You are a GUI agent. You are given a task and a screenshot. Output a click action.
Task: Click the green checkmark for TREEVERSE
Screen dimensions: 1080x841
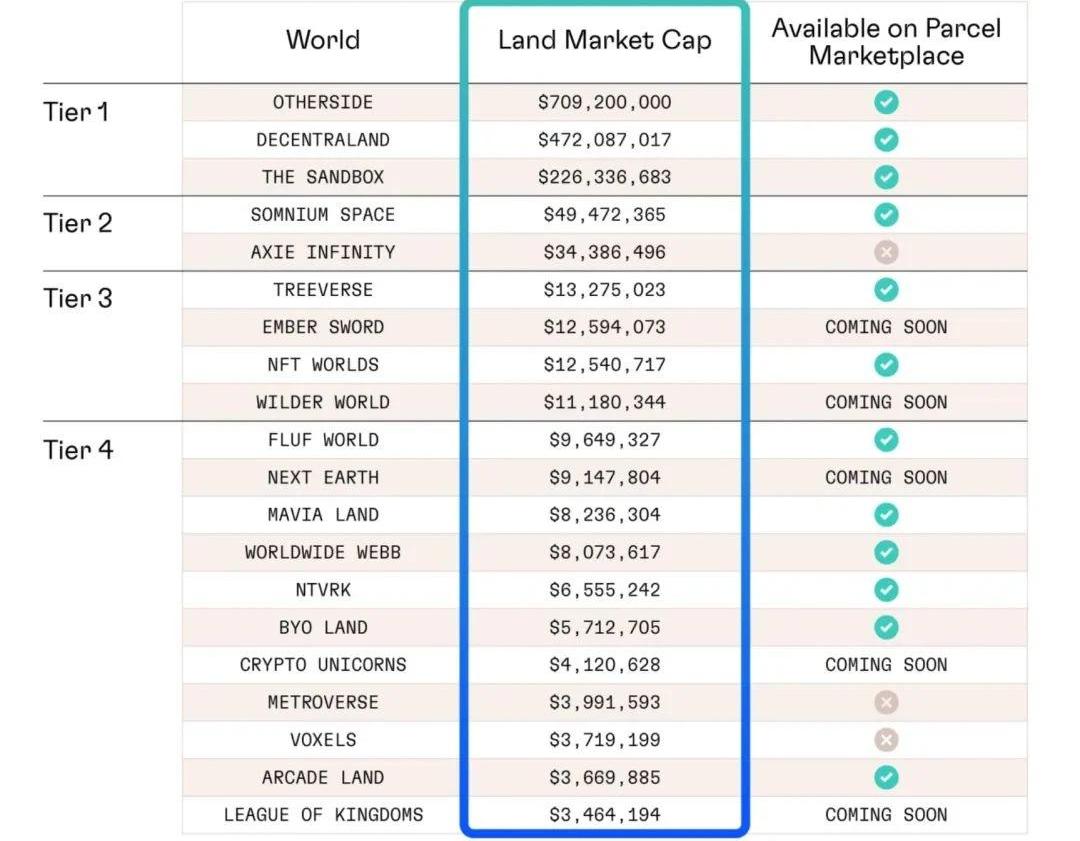tap(885, 290)
